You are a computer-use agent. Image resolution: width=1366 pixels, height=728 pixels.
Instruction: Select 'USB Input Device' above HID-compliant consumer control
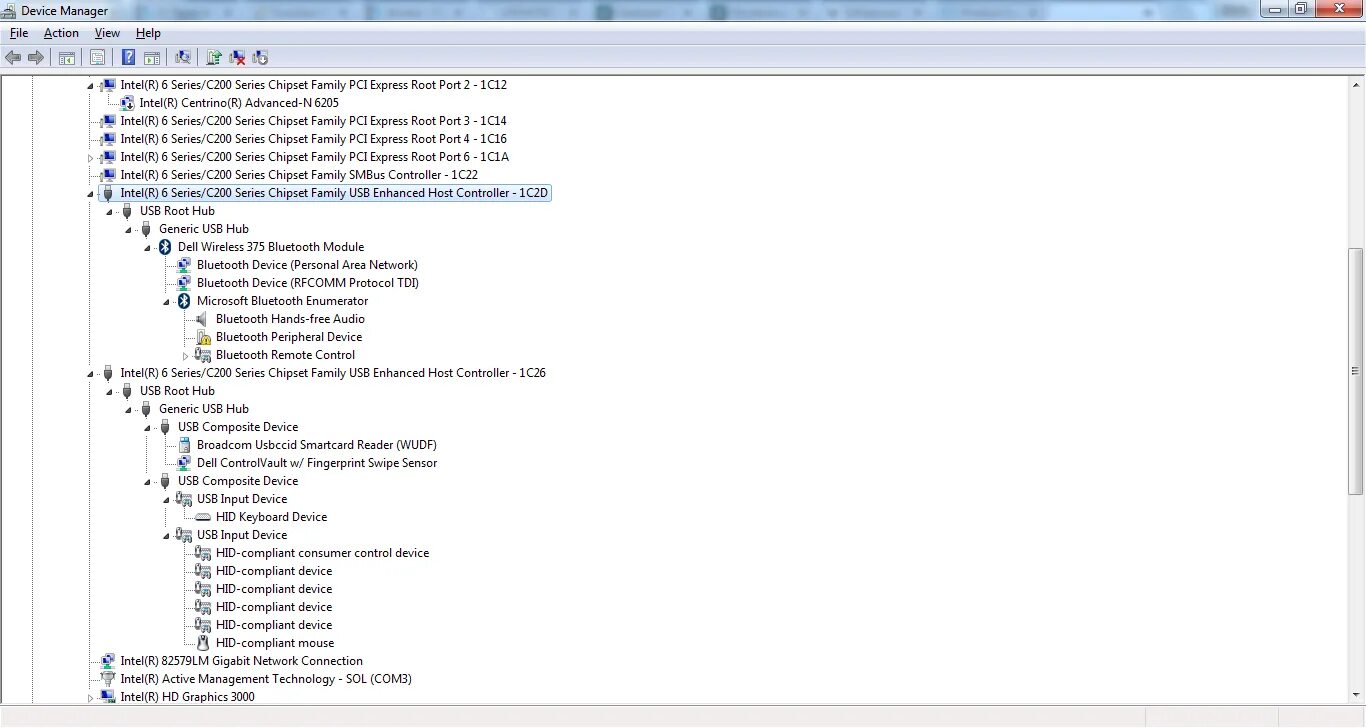242,535
